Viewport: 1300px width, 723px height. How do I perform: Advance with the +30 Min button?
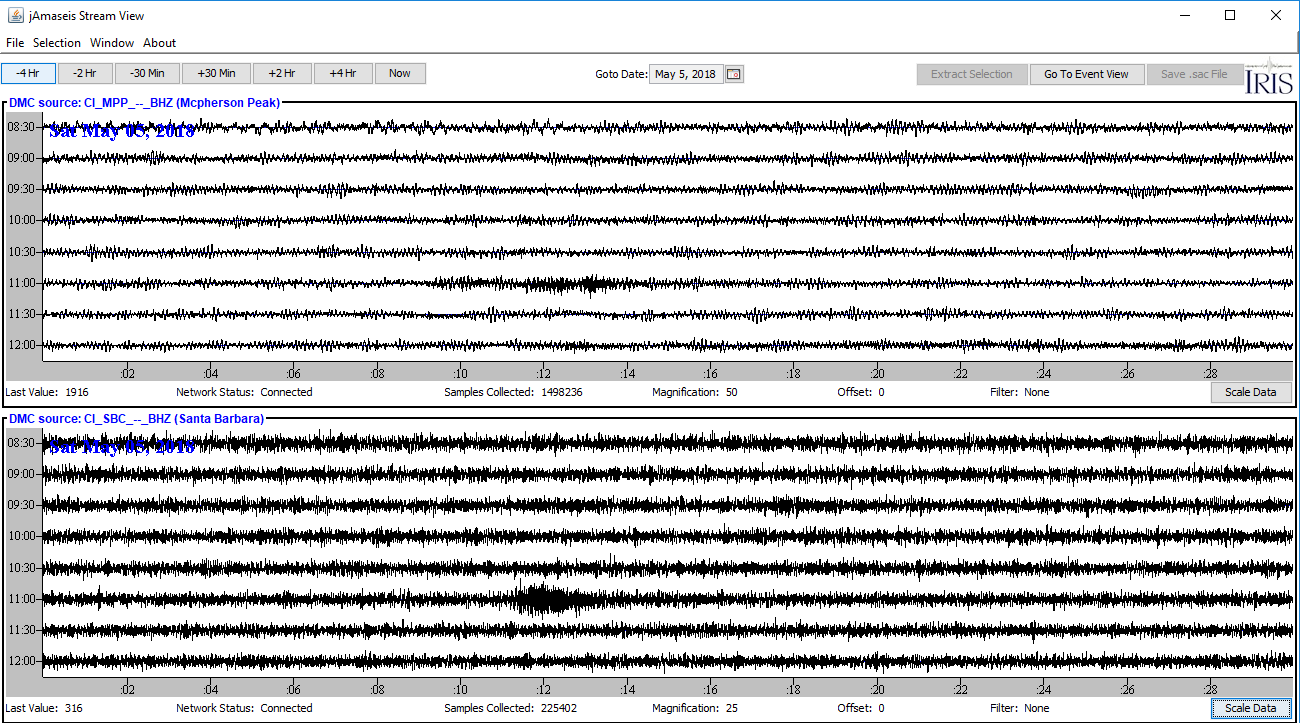tap(216, 73)
